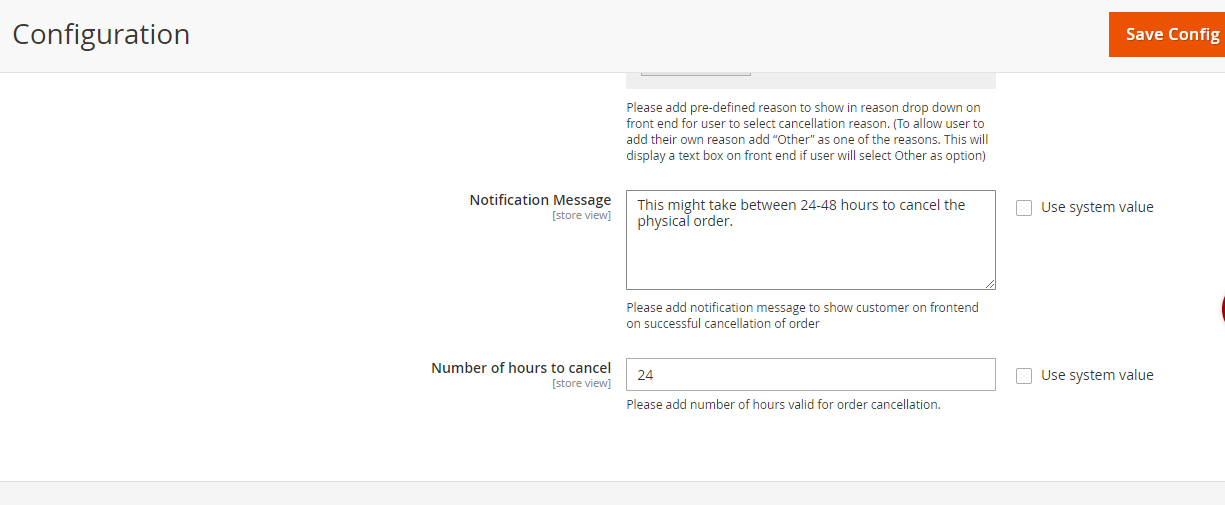Image resolution: width=1225 pixels, height=505 pixels.
Task: Click inside the Notification Message text area
Action: 810,250
